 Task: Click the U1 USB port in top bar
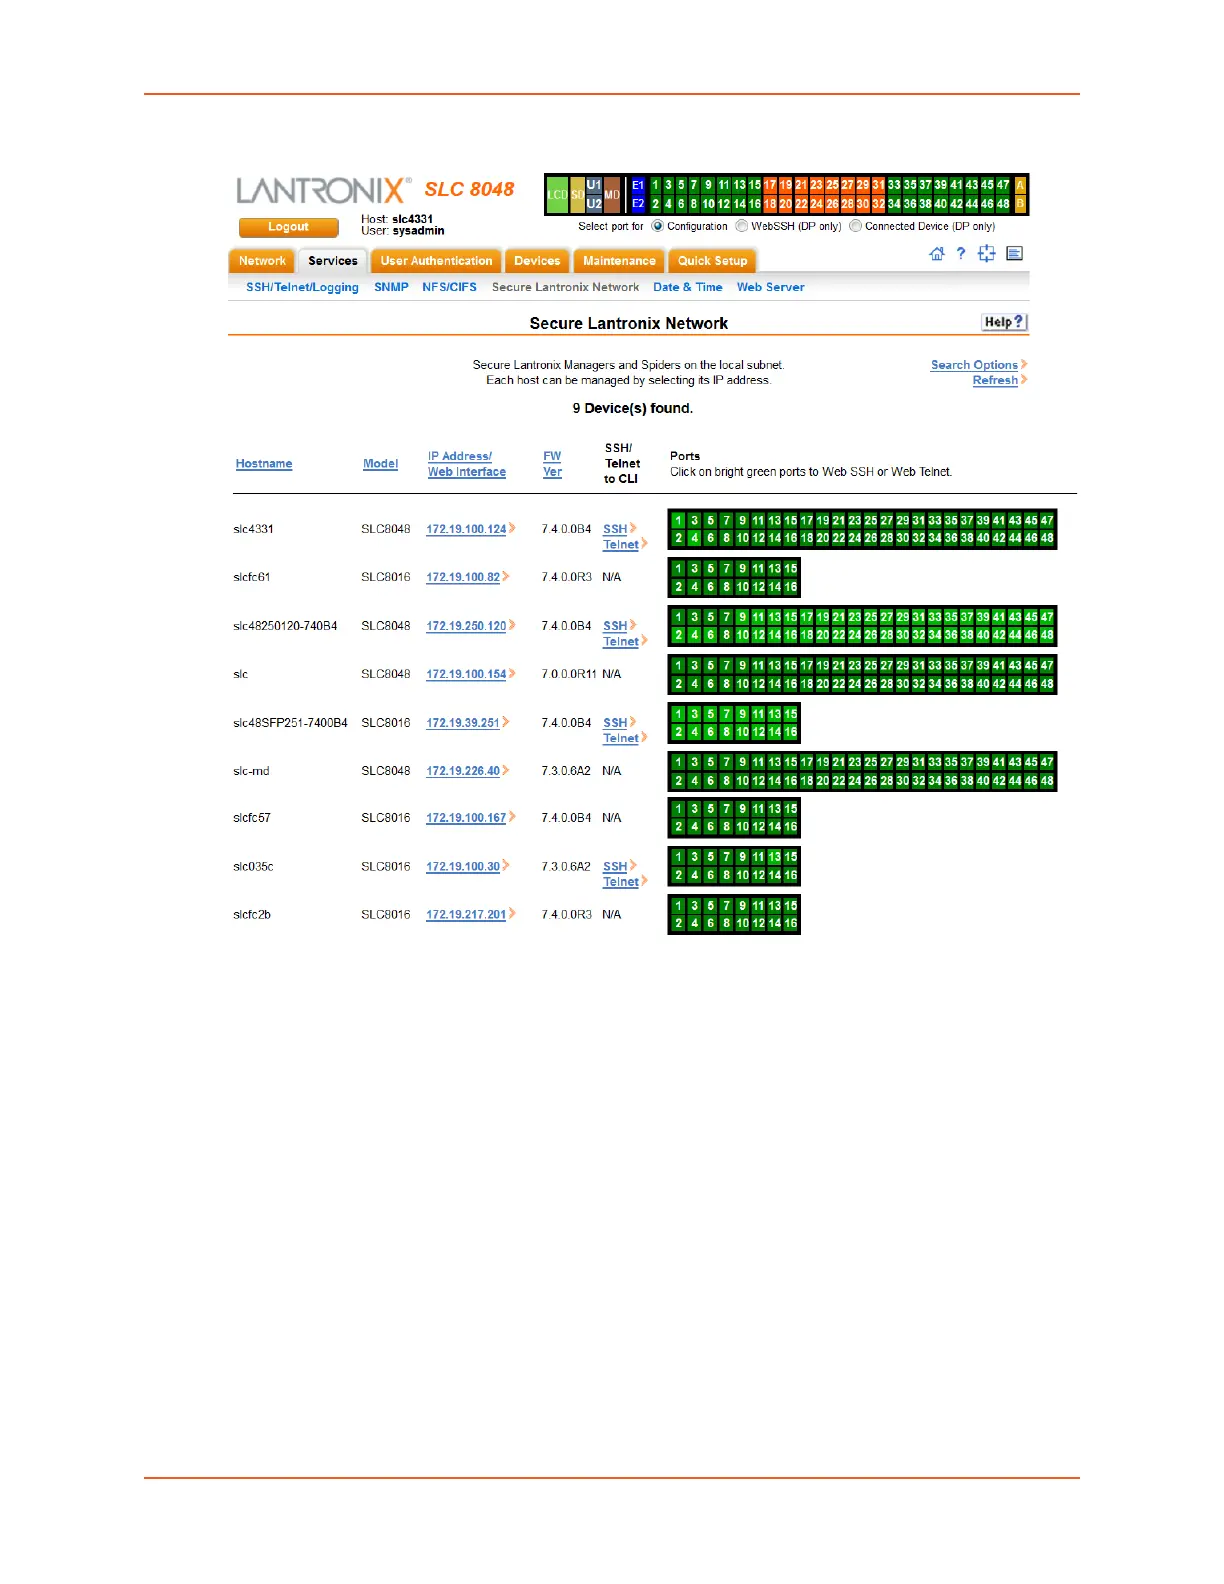594,185
